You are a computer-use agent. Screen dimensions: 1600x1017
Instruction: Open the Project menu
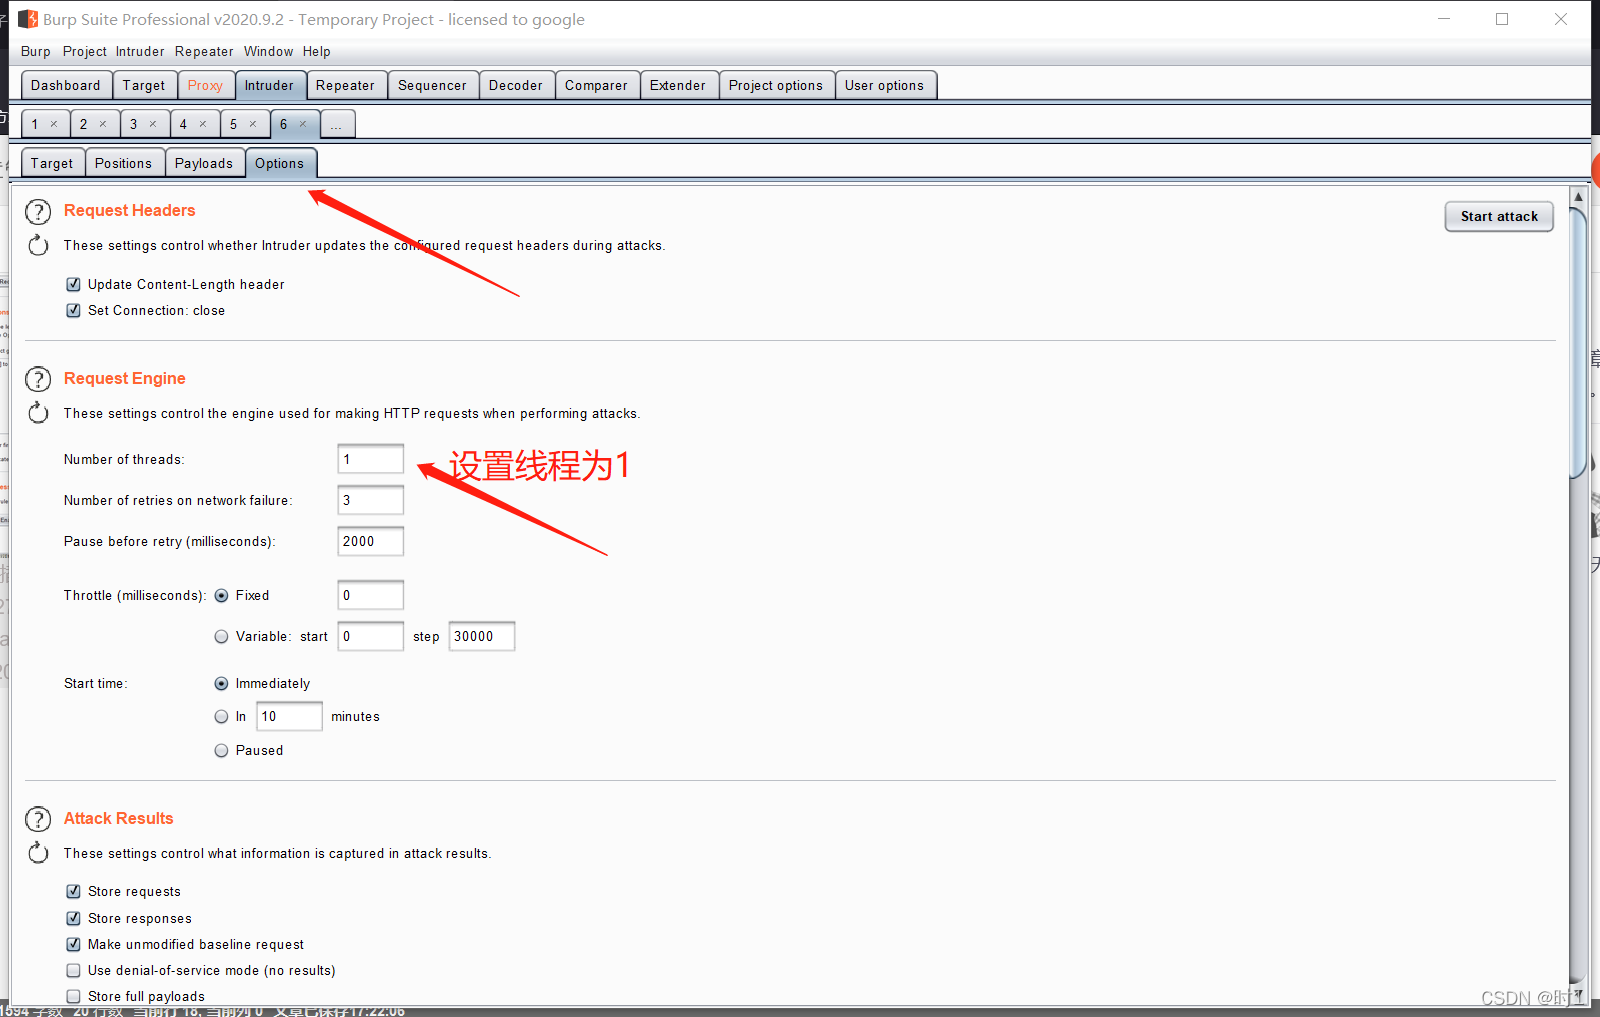[84, 51]
